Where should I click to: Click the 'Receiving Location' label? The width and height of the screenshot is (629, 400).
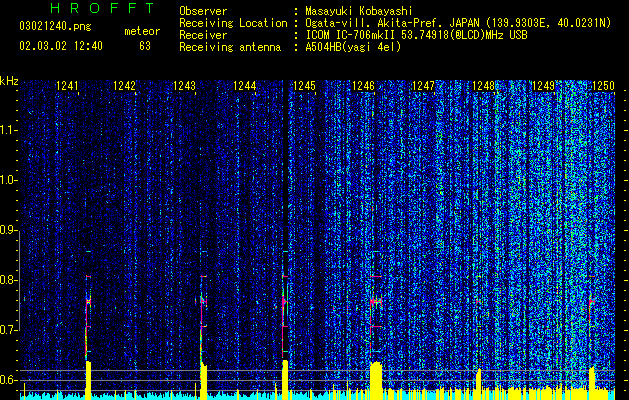(233, 23)
